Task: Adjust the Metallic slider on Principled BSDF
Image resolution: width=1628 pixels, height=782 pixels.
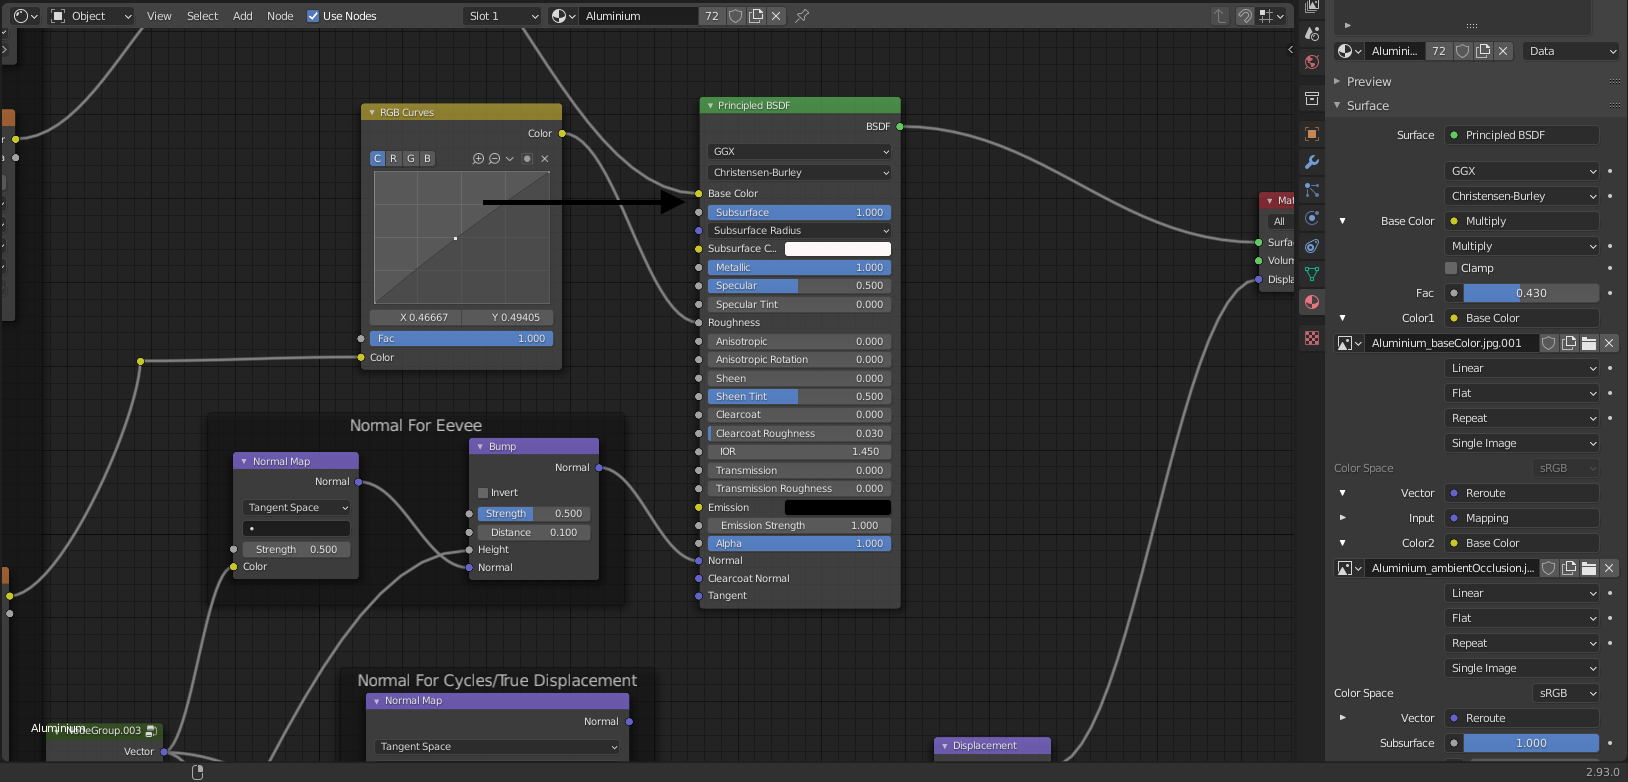Action: pos(799,268)
